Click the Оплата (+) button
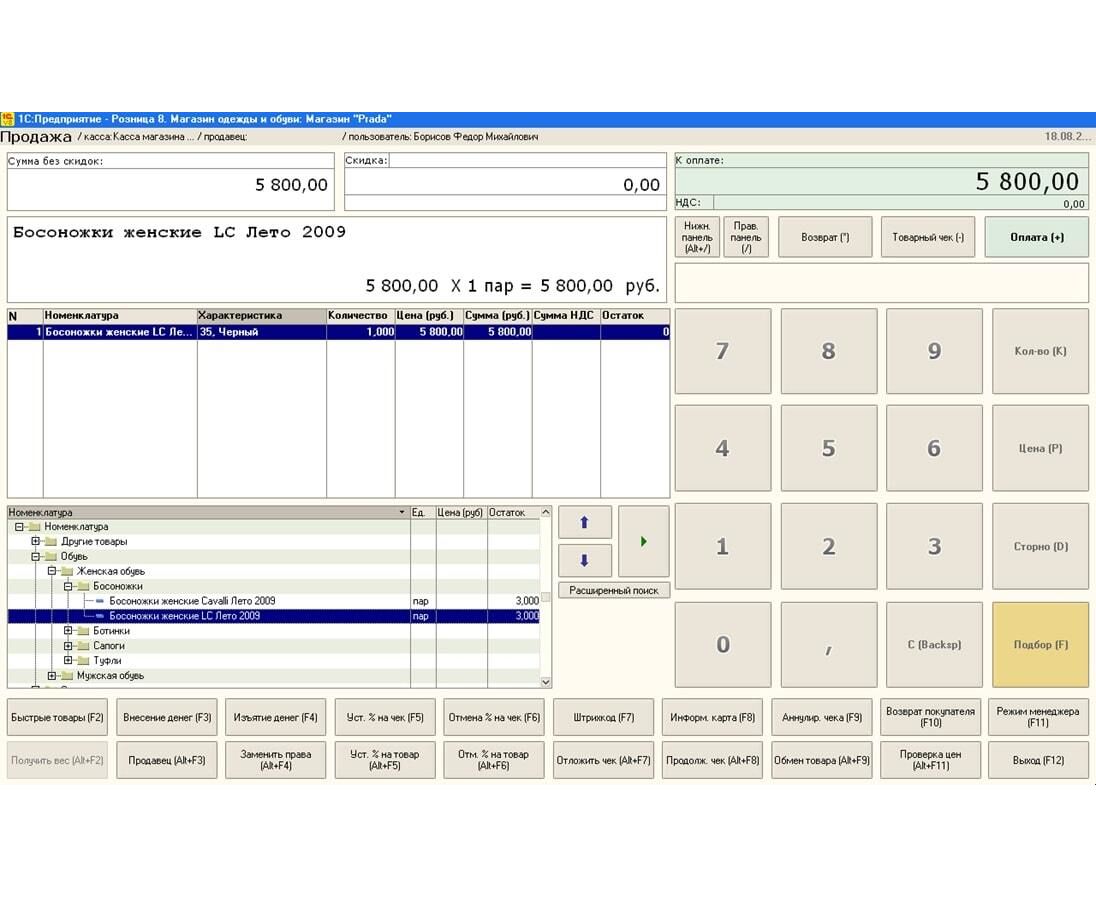 1036,238
